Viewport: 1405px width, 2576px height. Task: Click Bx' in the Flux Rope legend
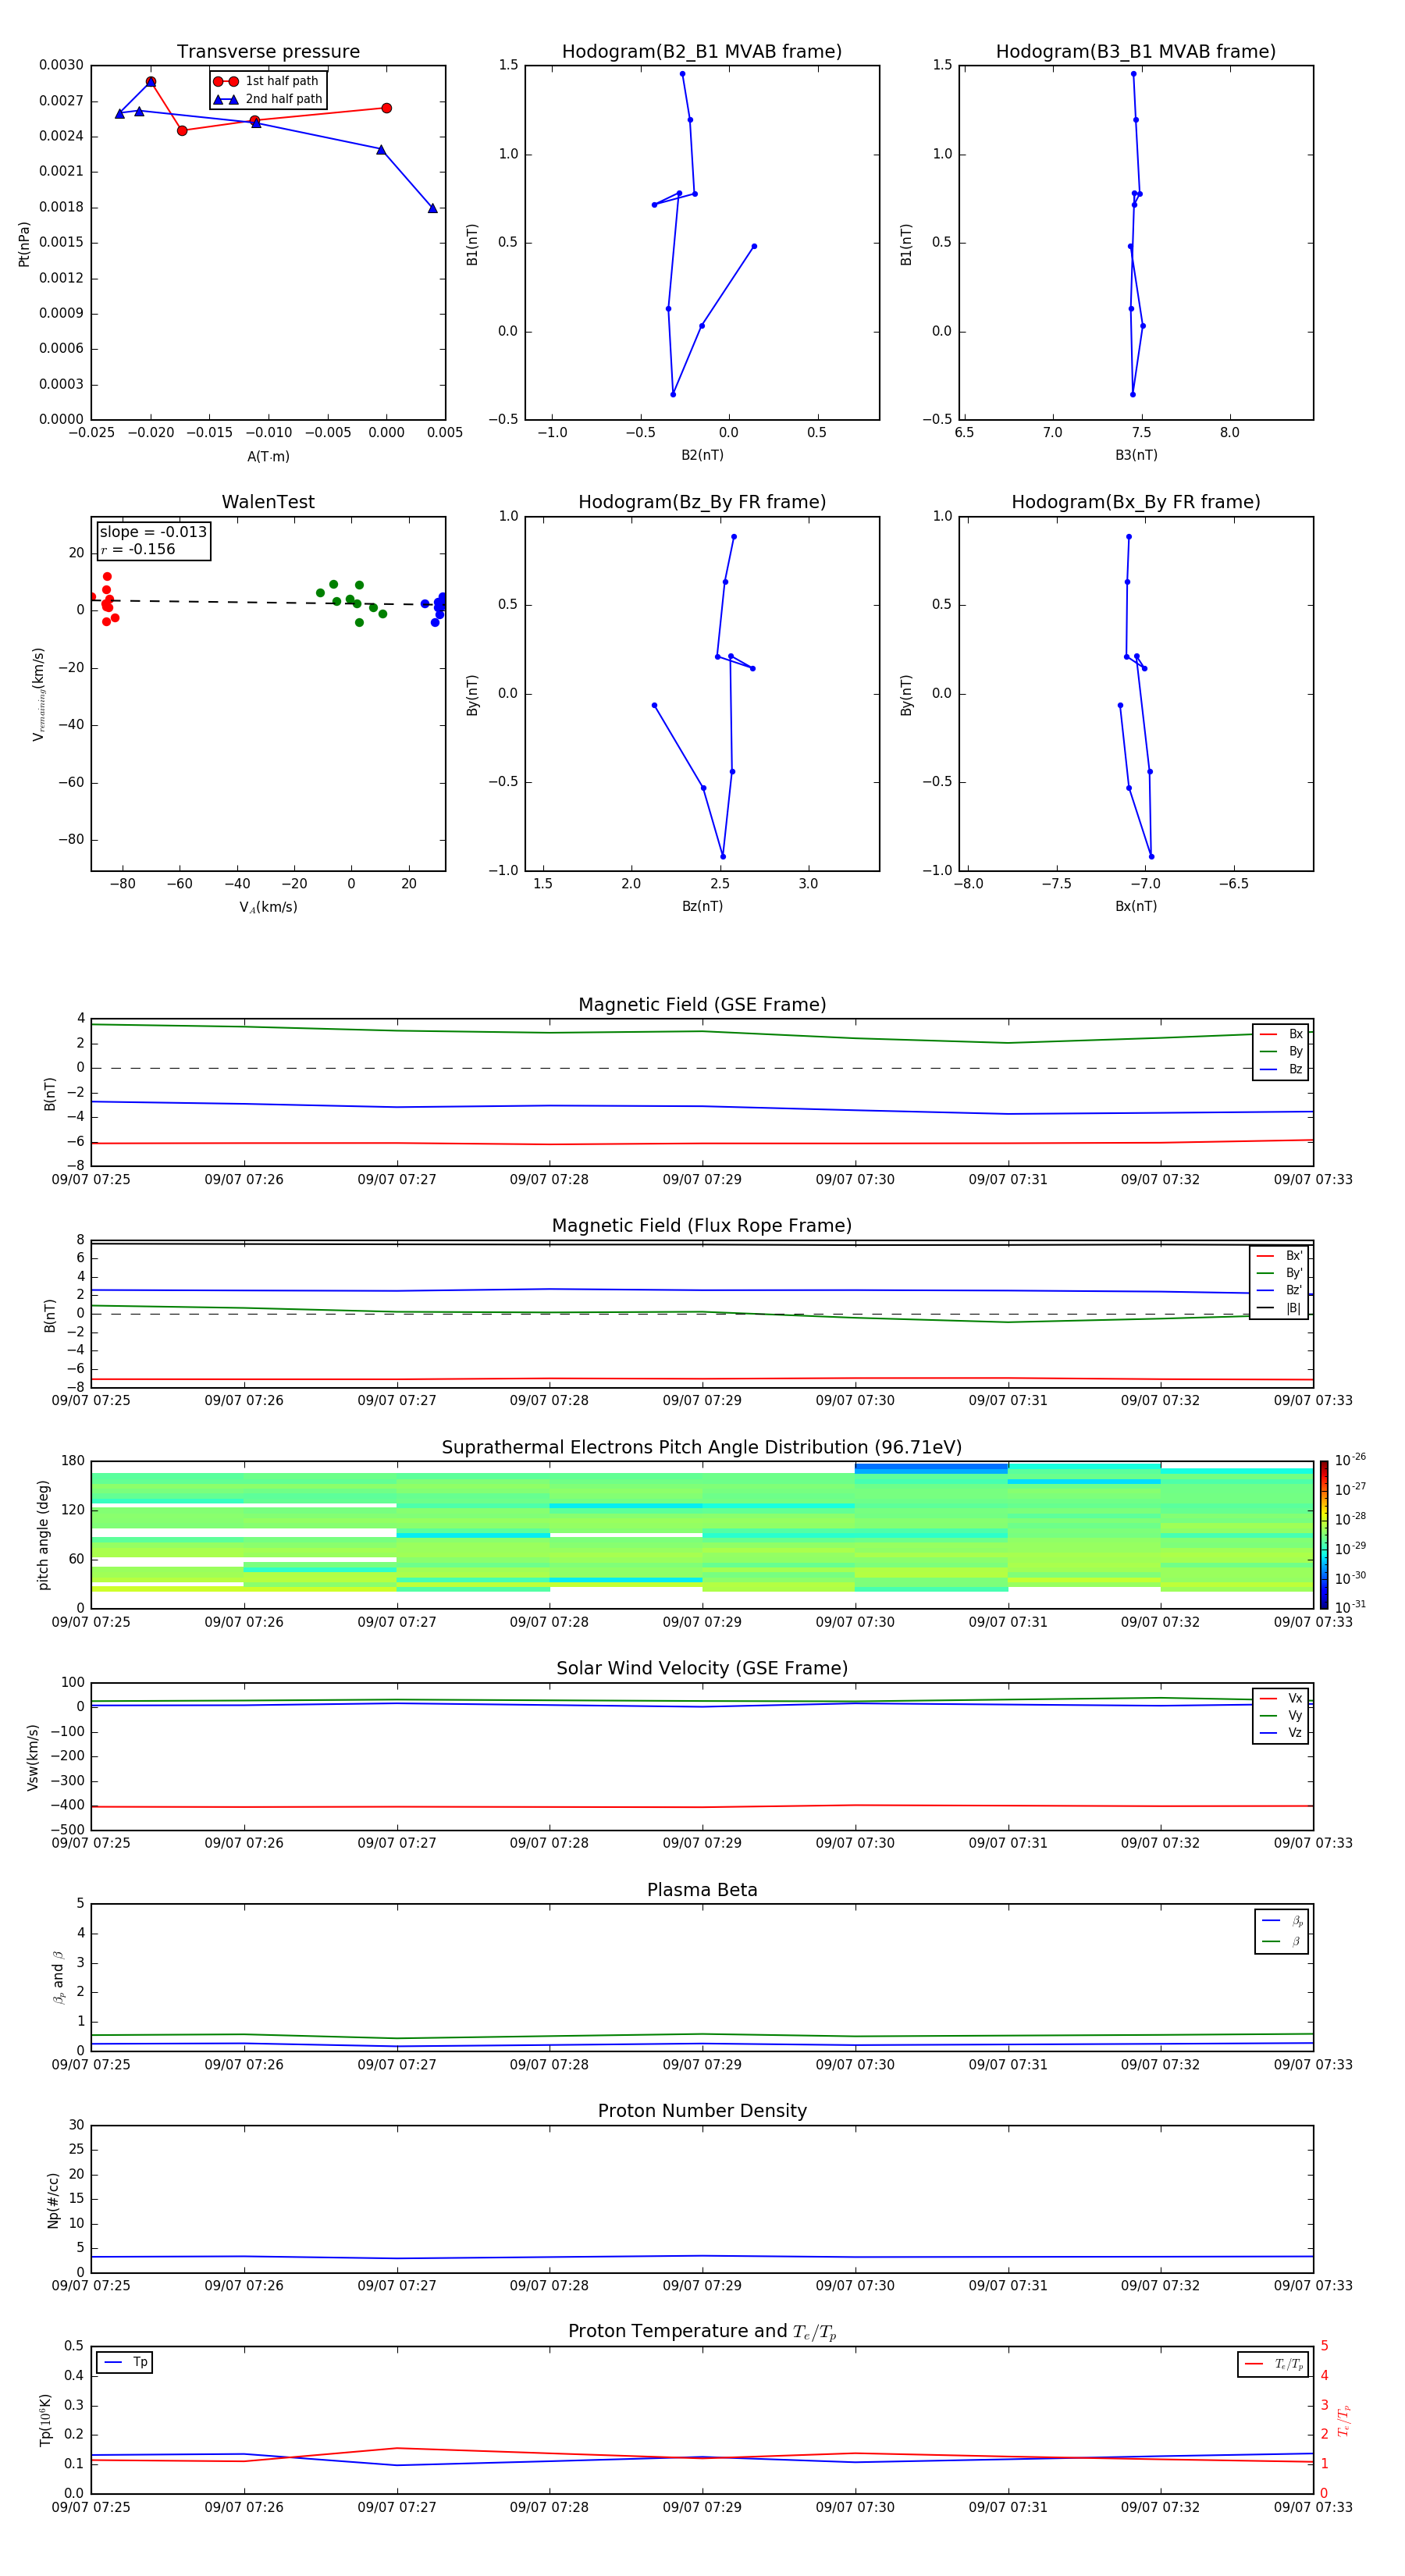point(1279,1256)
